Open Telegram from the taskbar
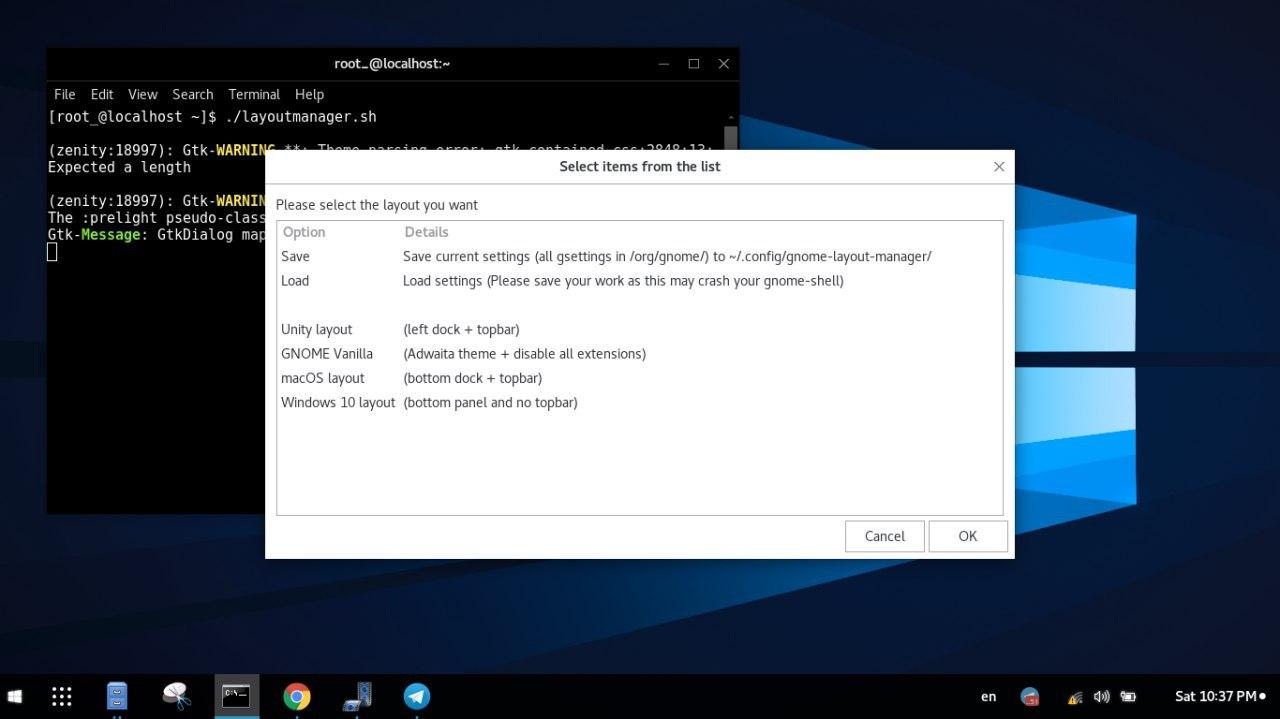 coord(416,696)
